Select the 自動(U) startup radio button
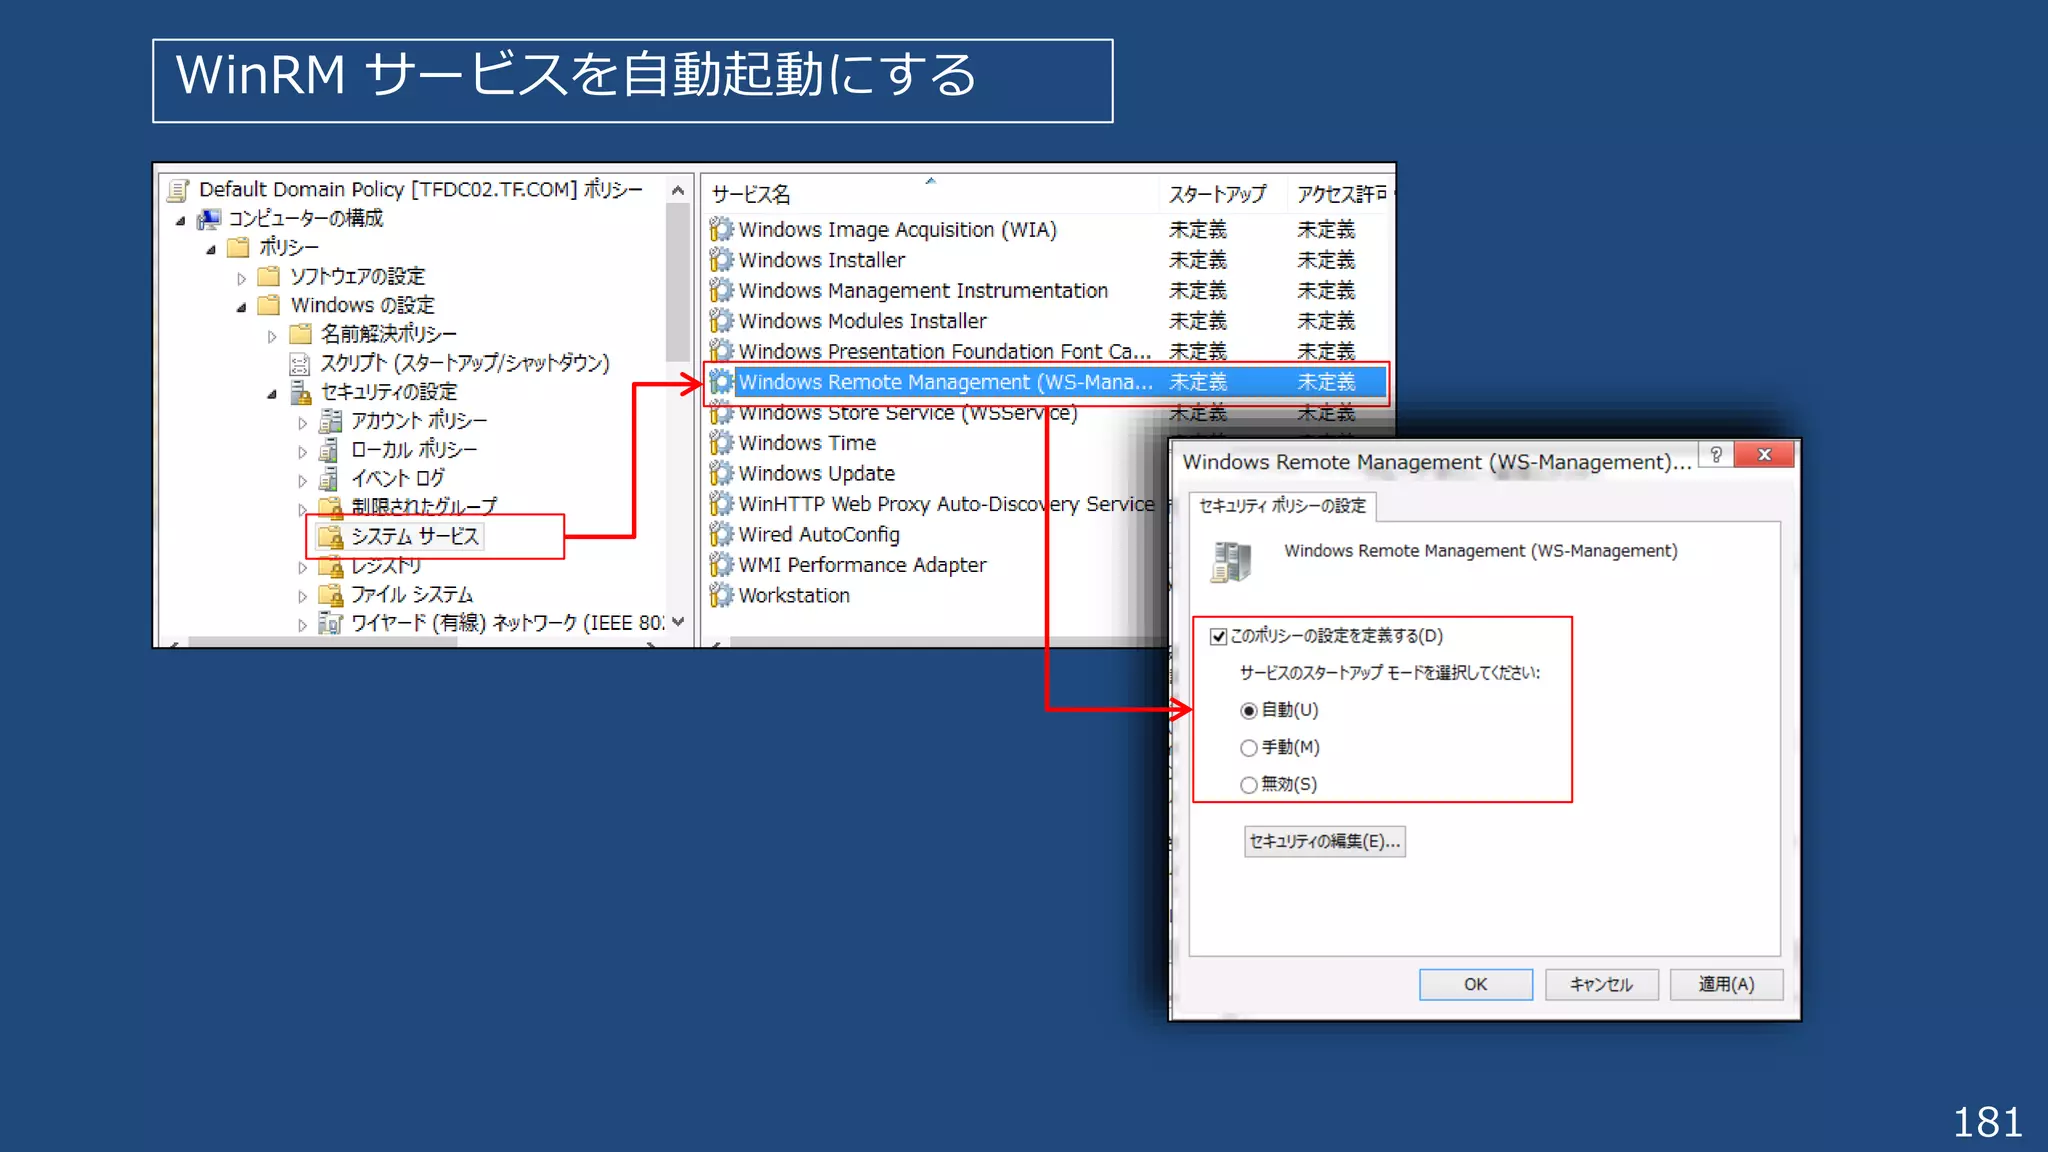Image resolution: width=2048 pixels, height=1152 pixels. click(1248, 711)
